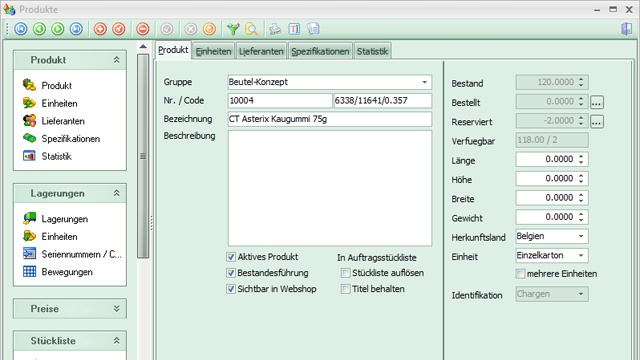This screenshot has width=640, height=360.
Task: Uncheck Aktives Produkt checkbox
Action: click(x=231, y=257)
